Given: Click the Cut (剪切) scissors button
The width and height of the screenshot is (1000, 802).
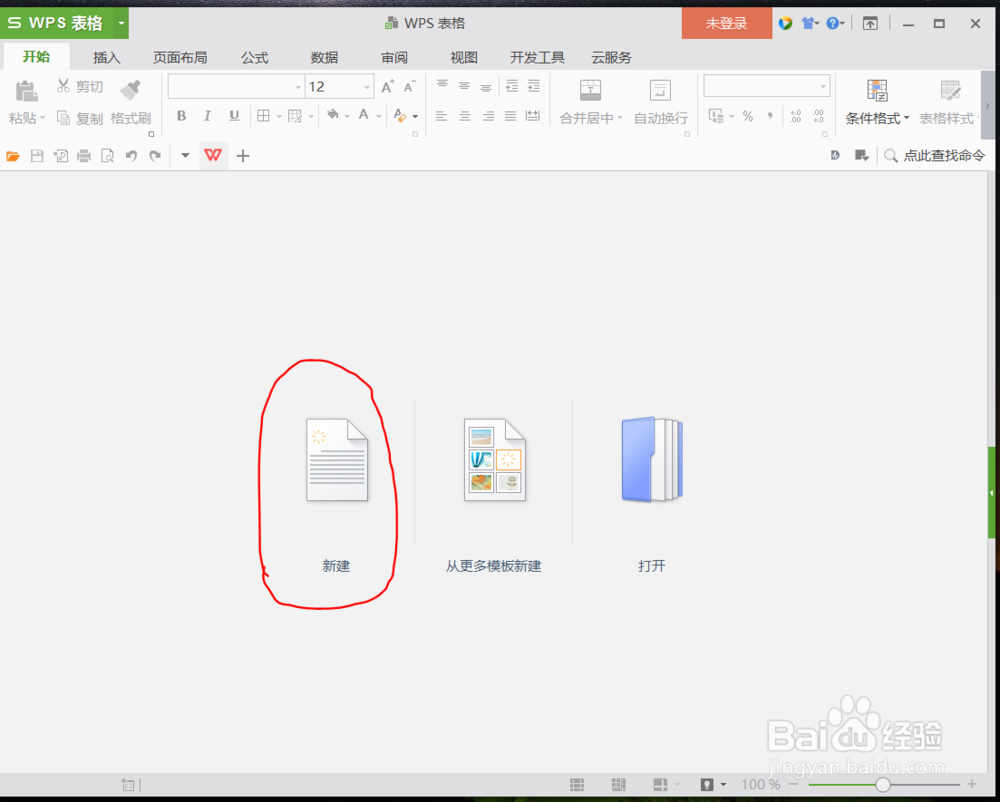Looking at the screenshot, I should [80, 86].
